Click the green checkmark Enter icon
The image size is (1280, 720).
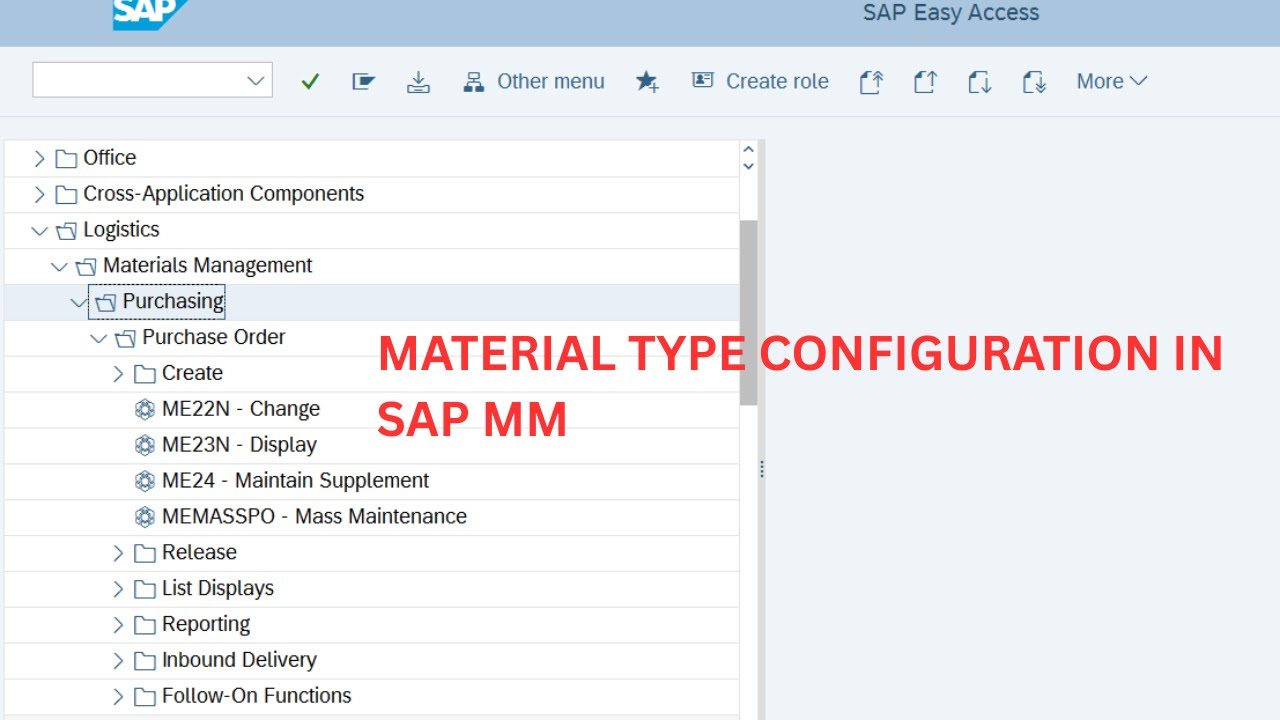[x=310, y=82]
